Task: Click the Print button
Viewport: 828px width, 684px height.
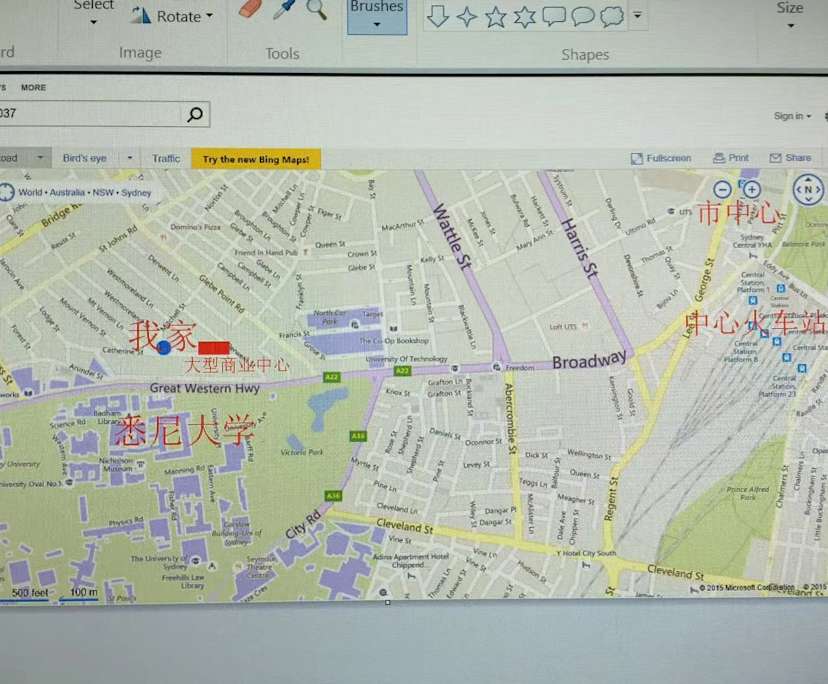Action: pos(731,157)
